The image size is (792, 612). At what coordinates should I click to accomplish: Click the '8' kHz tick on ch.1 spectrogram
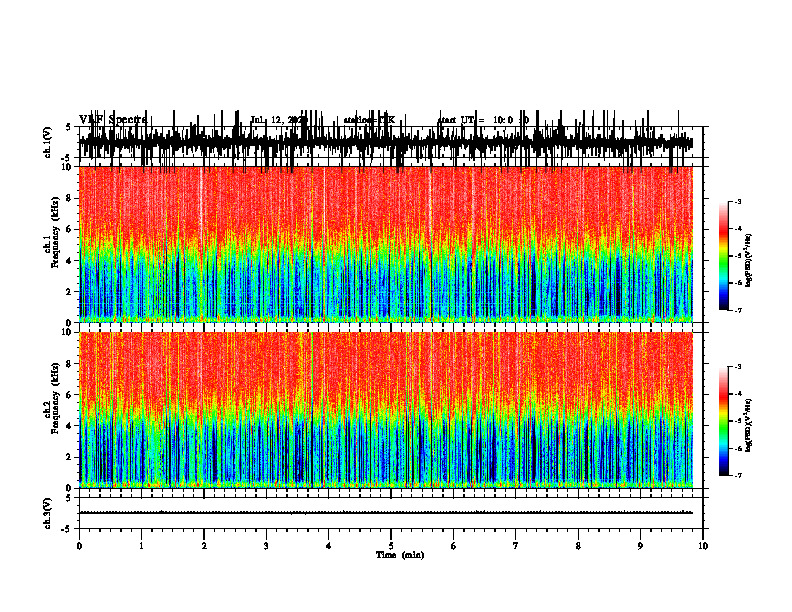69,198
